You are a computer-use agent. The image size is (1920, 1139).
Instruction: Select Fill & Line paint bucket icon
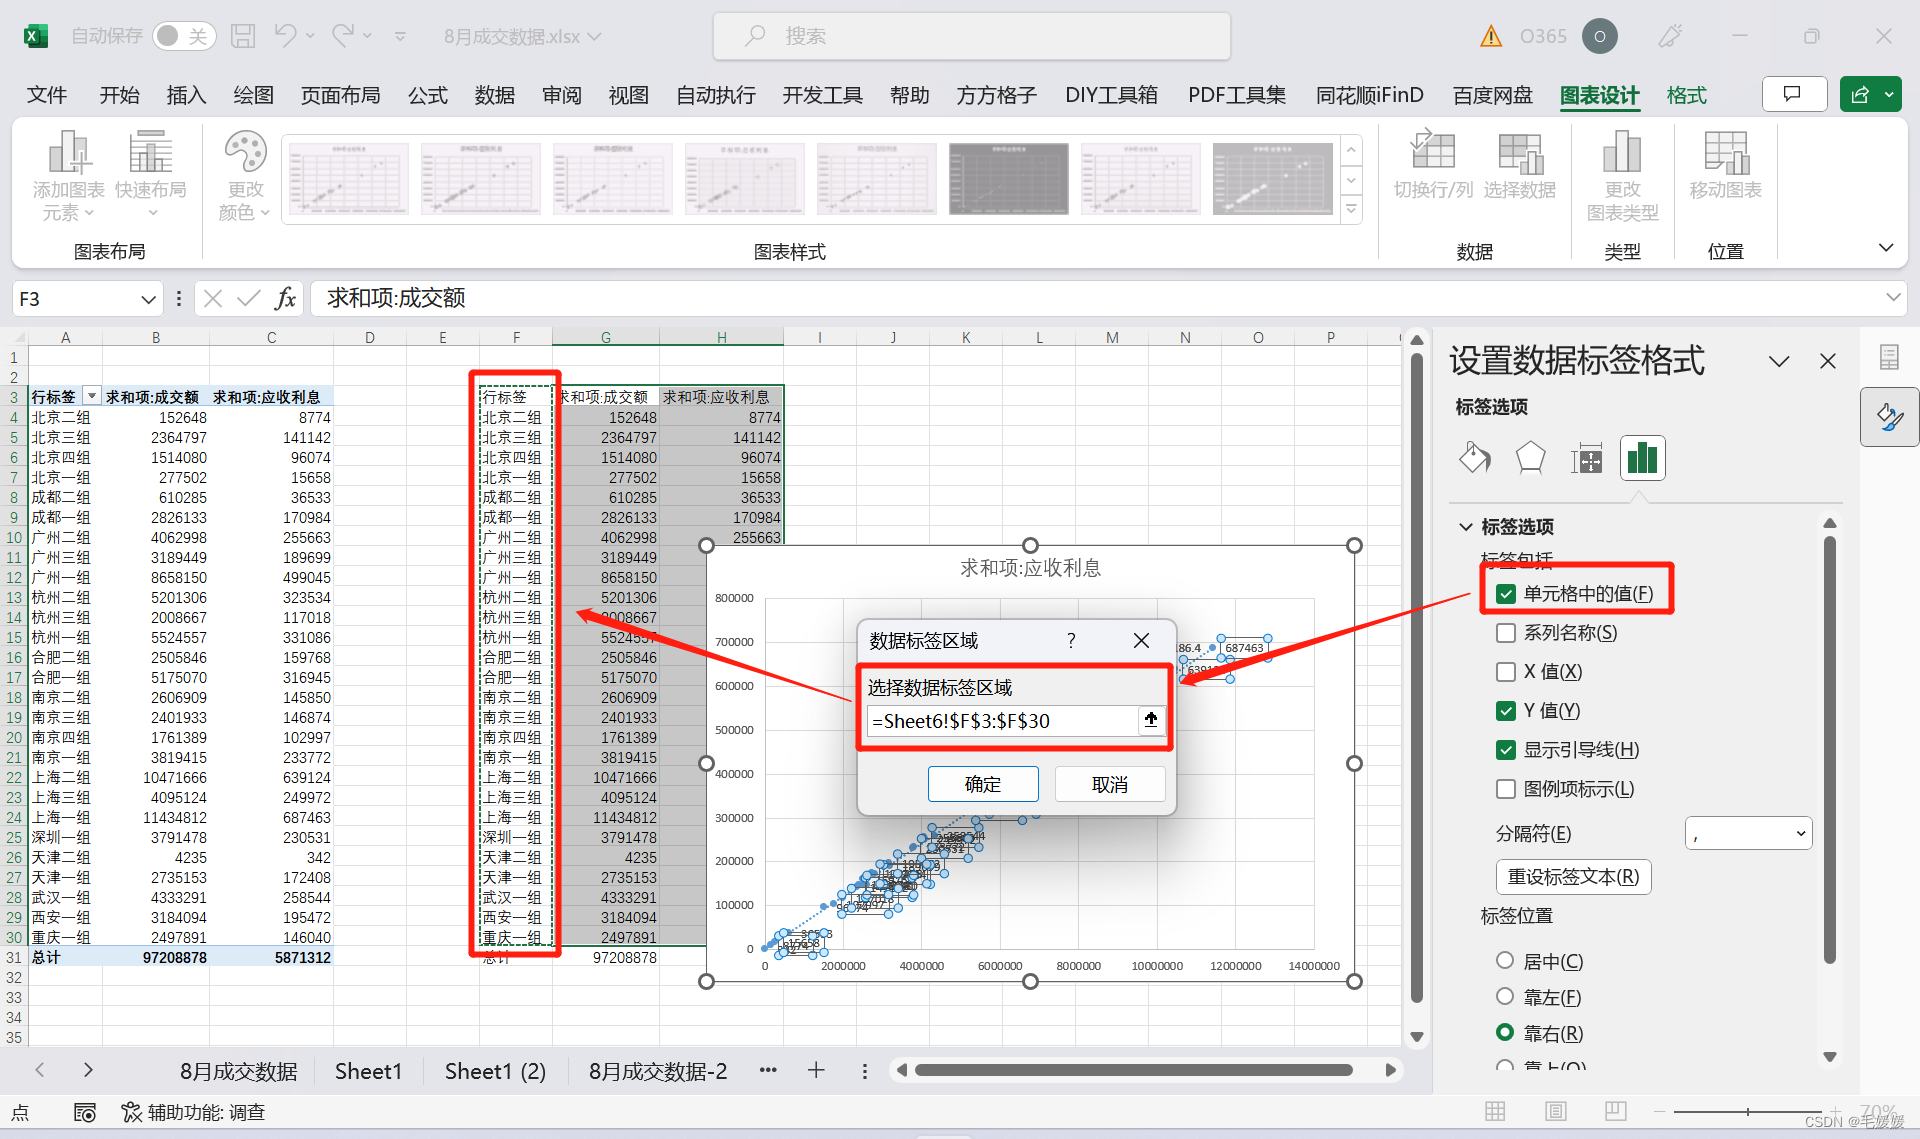pos(1474,459)
